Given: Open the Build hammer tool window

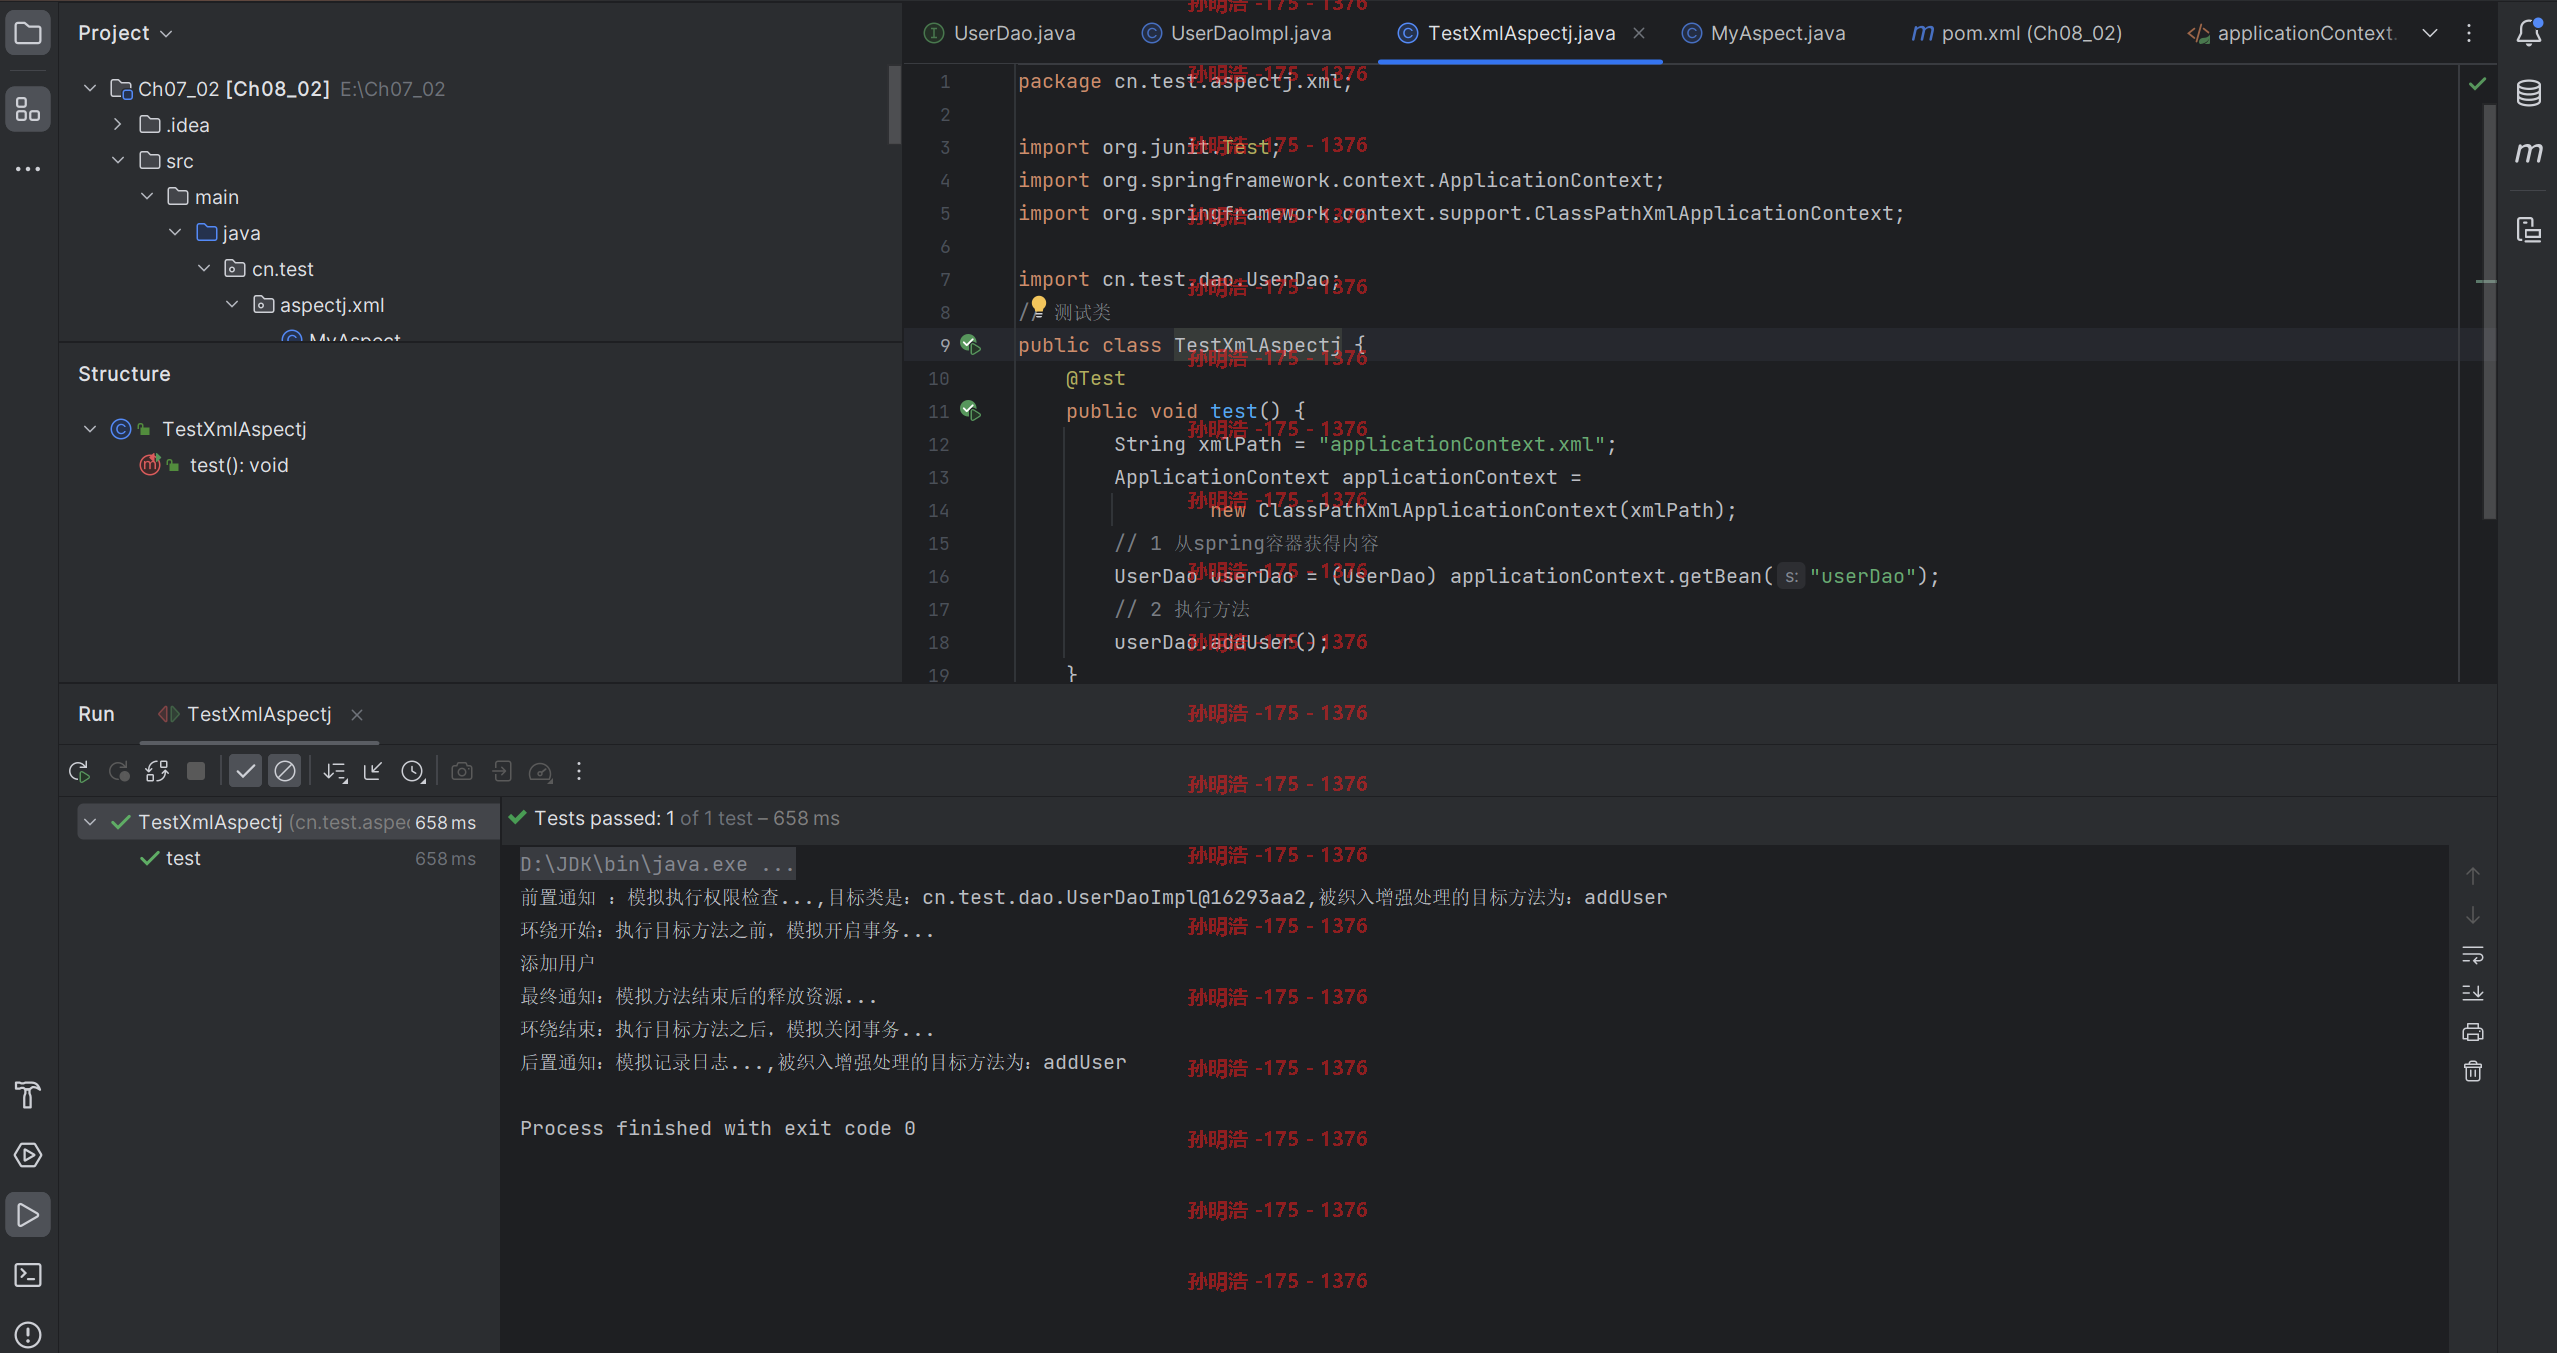Looking at the screenshot, I should point(28,1095).
